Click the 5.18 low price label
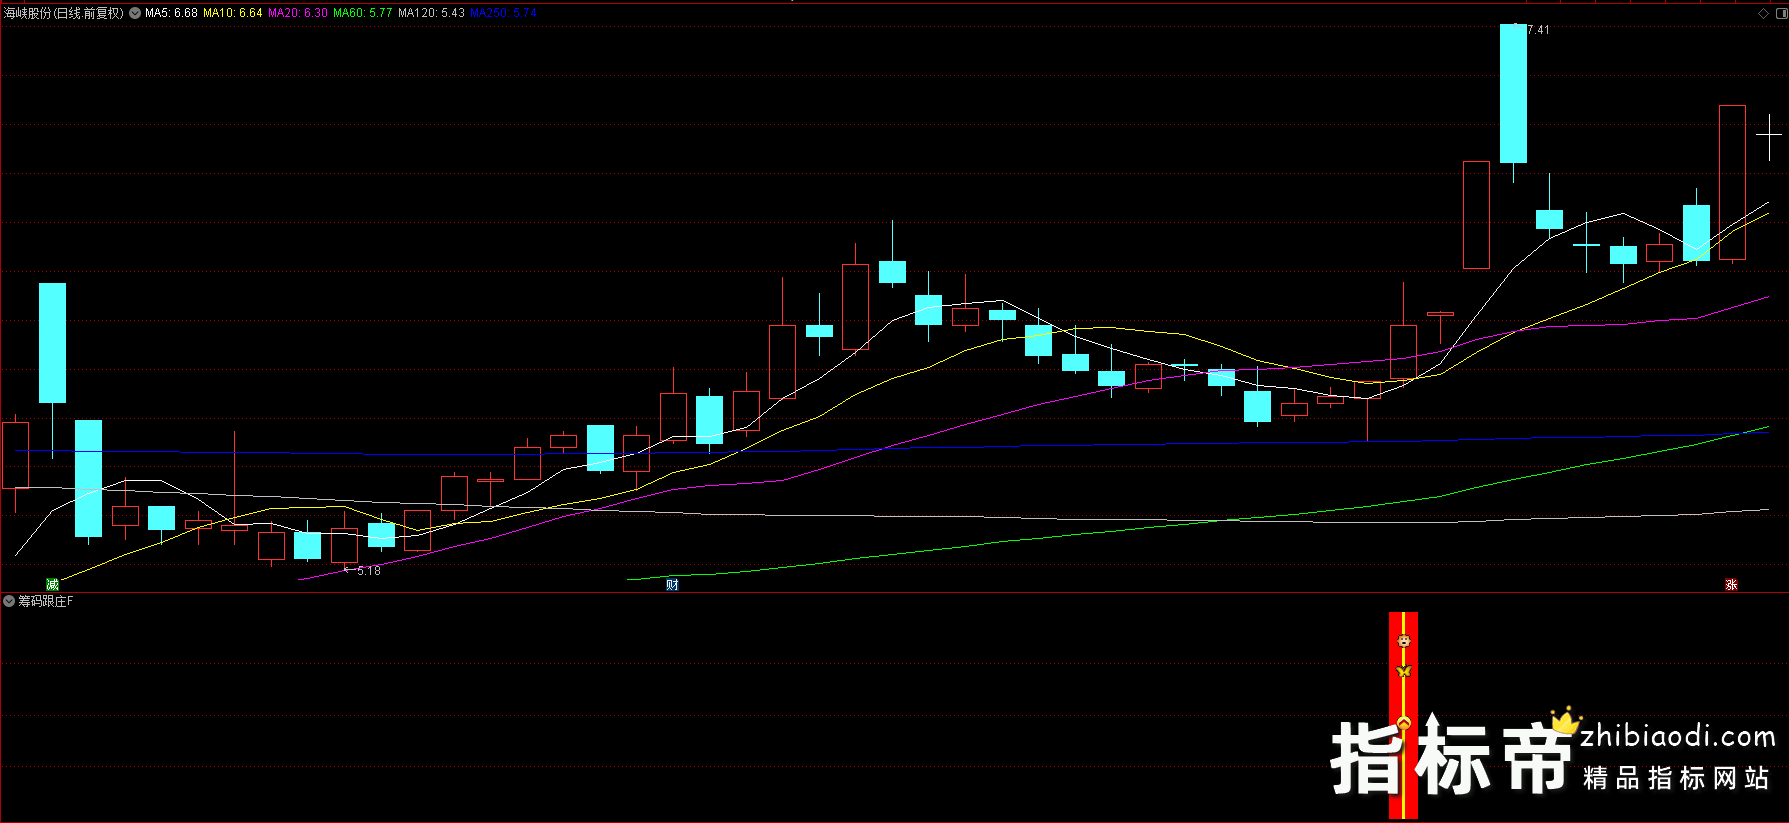This screenshot has height=823, width=1789. 368,571
